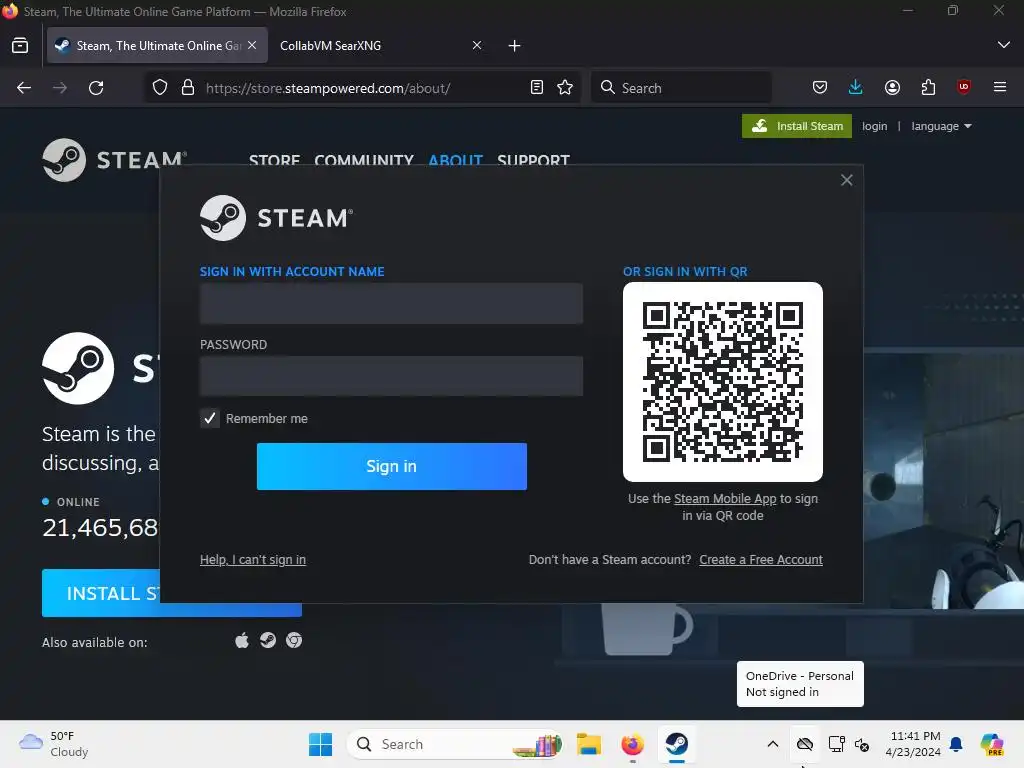This screenshot has height=768, width=1024.
Task: Click the login link in header
Action: tap(874, 126)
